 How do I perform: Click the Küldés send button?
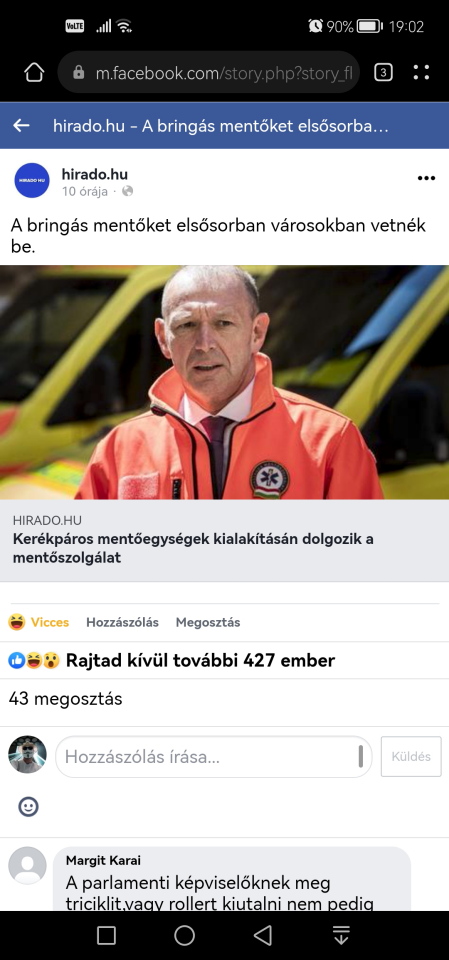coord(411,757)
